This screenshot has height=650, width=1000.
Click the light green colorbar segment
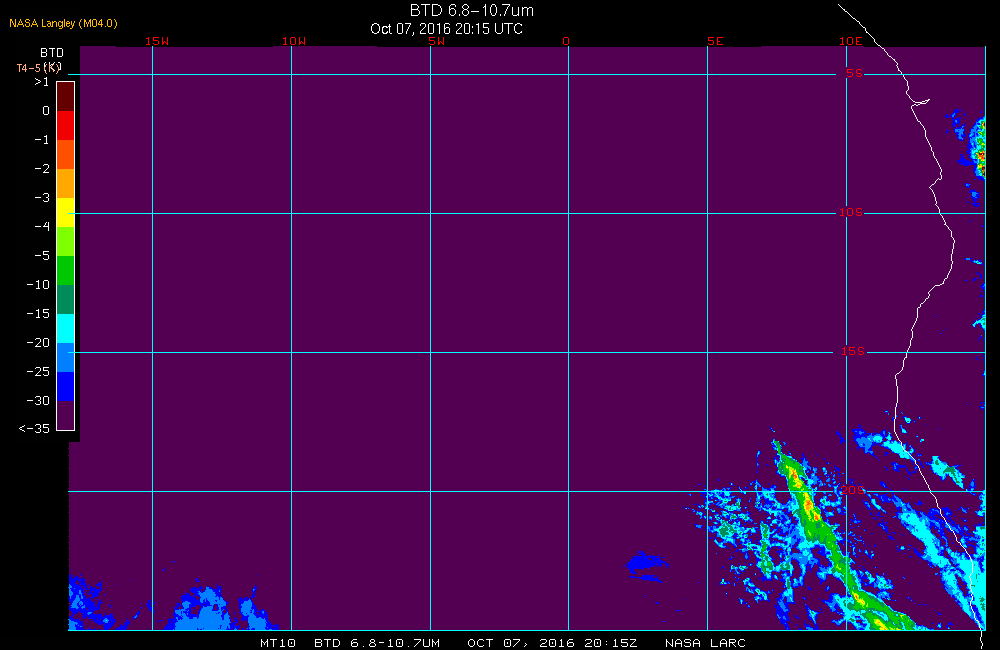[x=66, y=241]
